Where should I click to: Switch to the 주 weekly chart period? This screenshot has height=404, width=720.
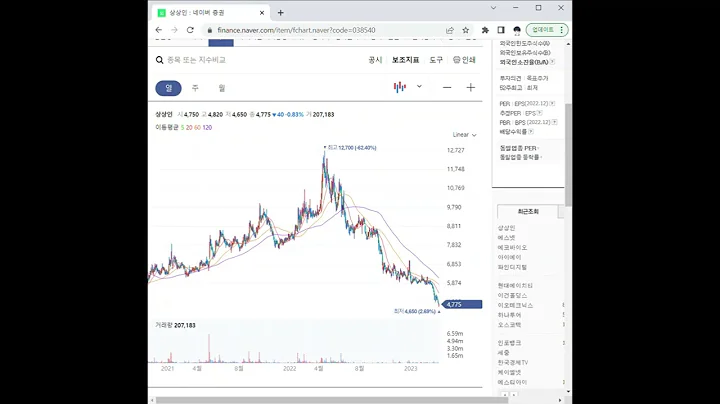pos(195,88)
